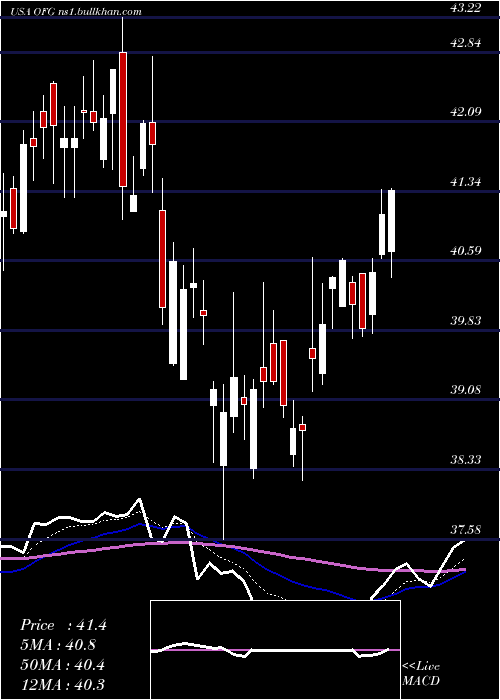Click the tall red candlestick below 42.84
500x700 pixels.
123,119
